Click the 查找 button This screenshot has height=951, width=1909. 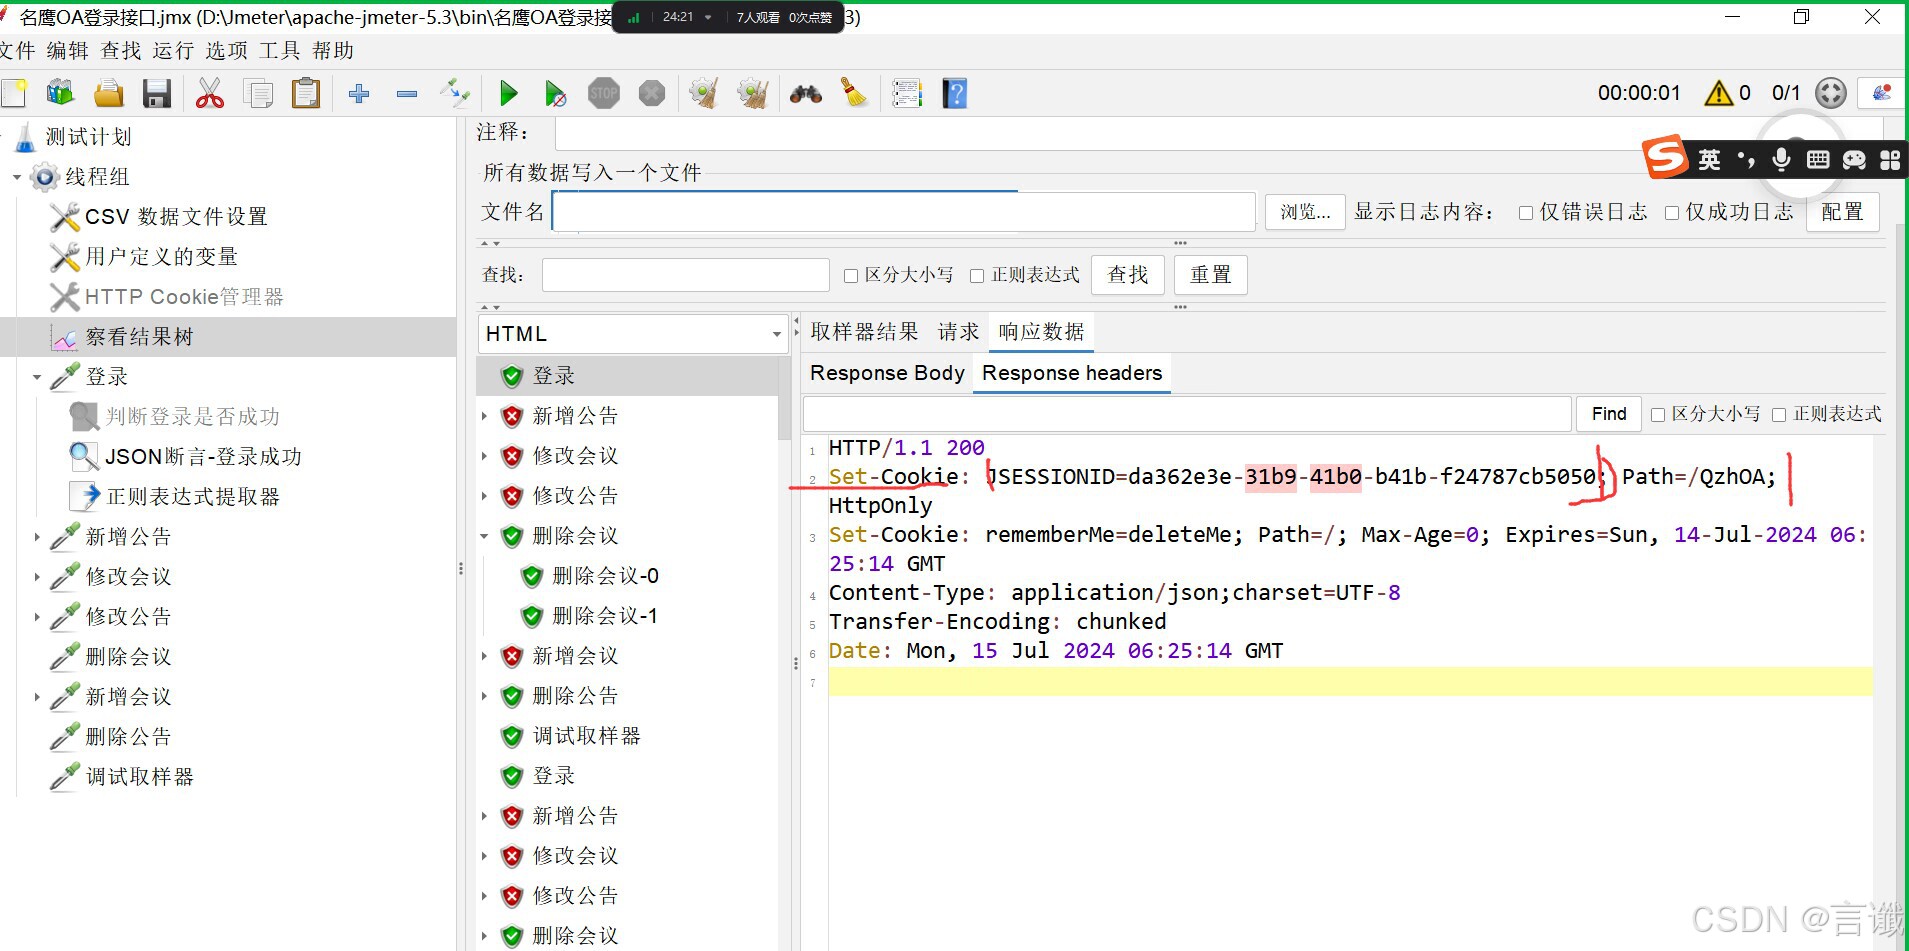click(1128, 275)
